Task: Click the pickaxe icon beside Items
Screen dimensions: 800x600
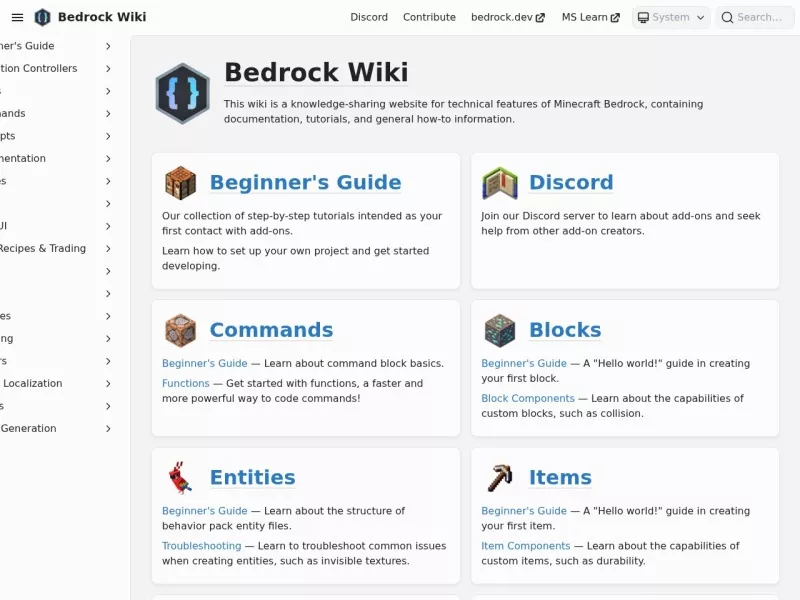Action: pyautogui.click(x=499, y=478)
